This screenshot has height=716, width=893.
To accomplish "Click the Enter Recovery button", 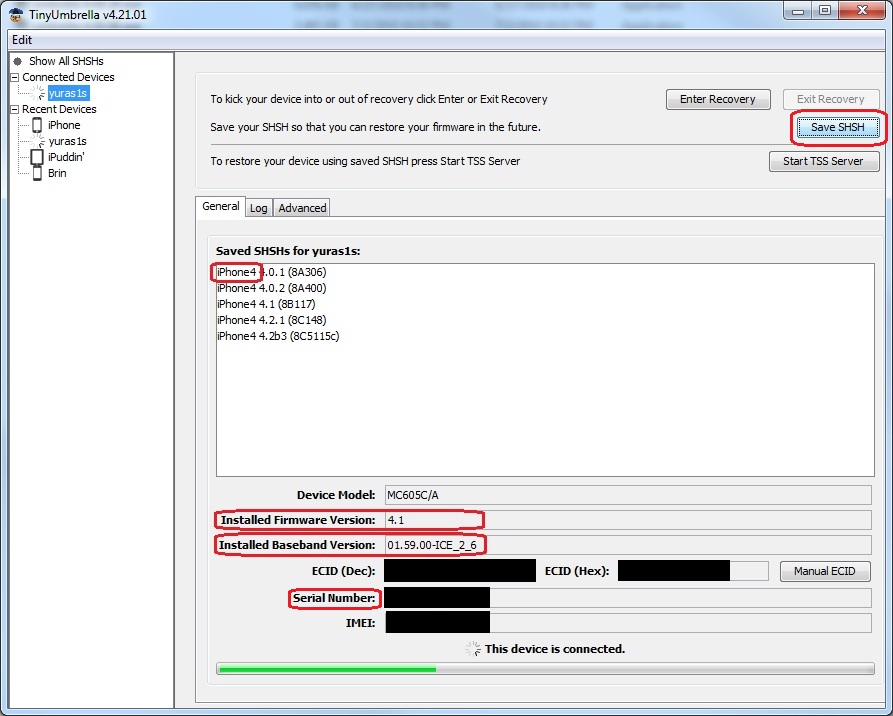I will point(718,99).
